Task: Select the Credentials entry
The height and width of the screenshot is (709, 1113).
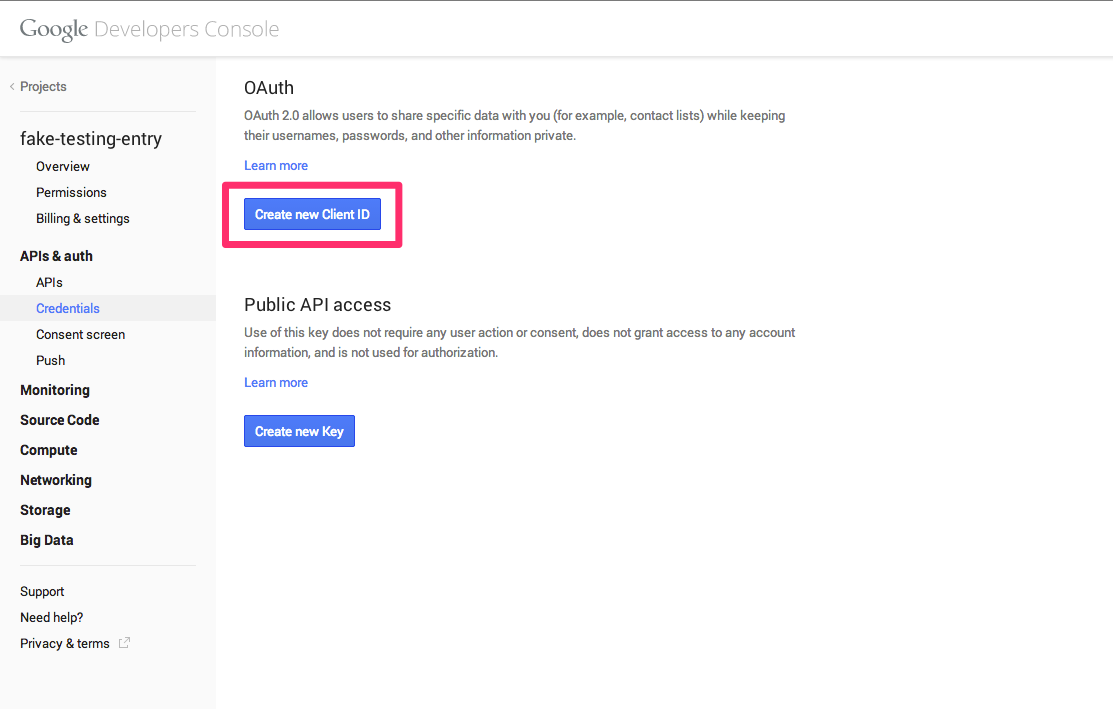Action: coord(68,308)
